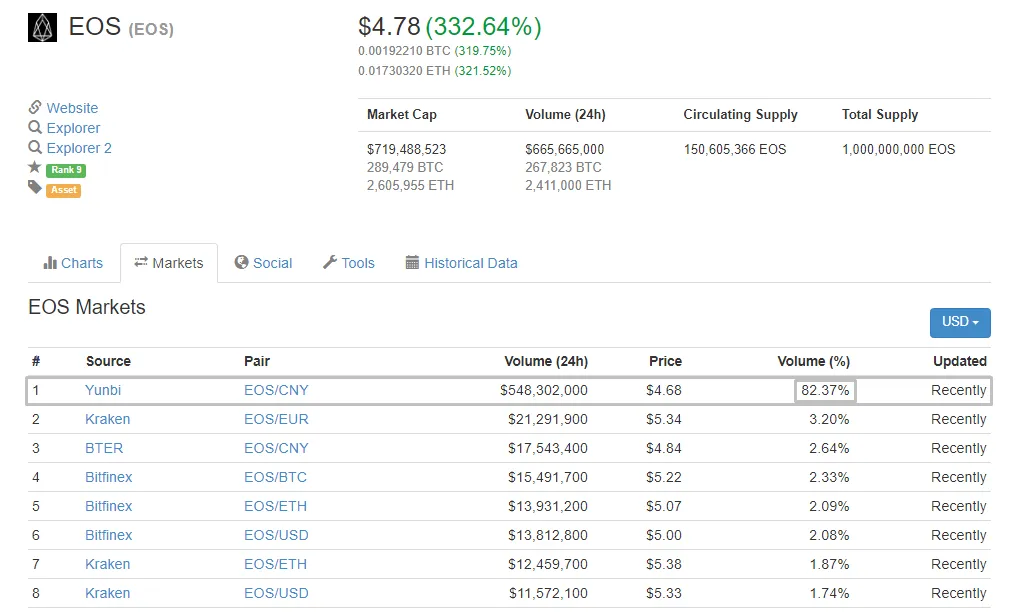Click the Rank 9 badge
Screen dimensions: 1021x612
click(66, 170)
